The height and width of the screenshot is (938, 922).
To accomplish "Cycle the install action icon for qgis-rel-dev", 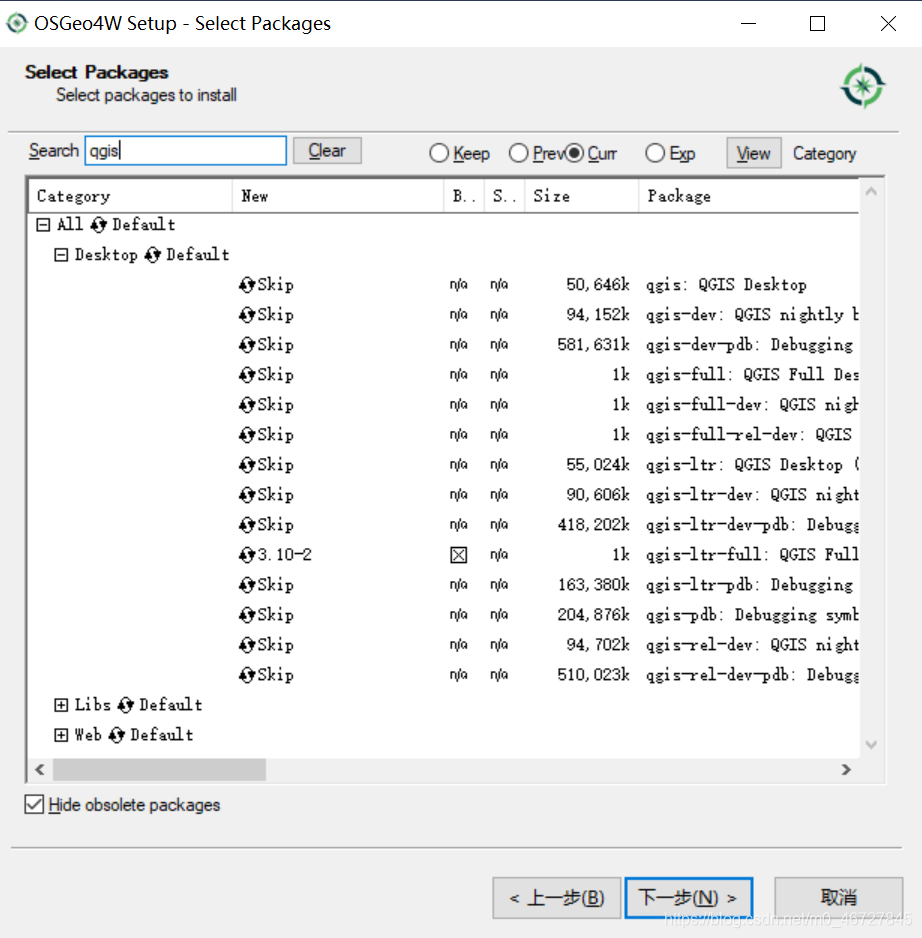I will (x=247, y=645).
